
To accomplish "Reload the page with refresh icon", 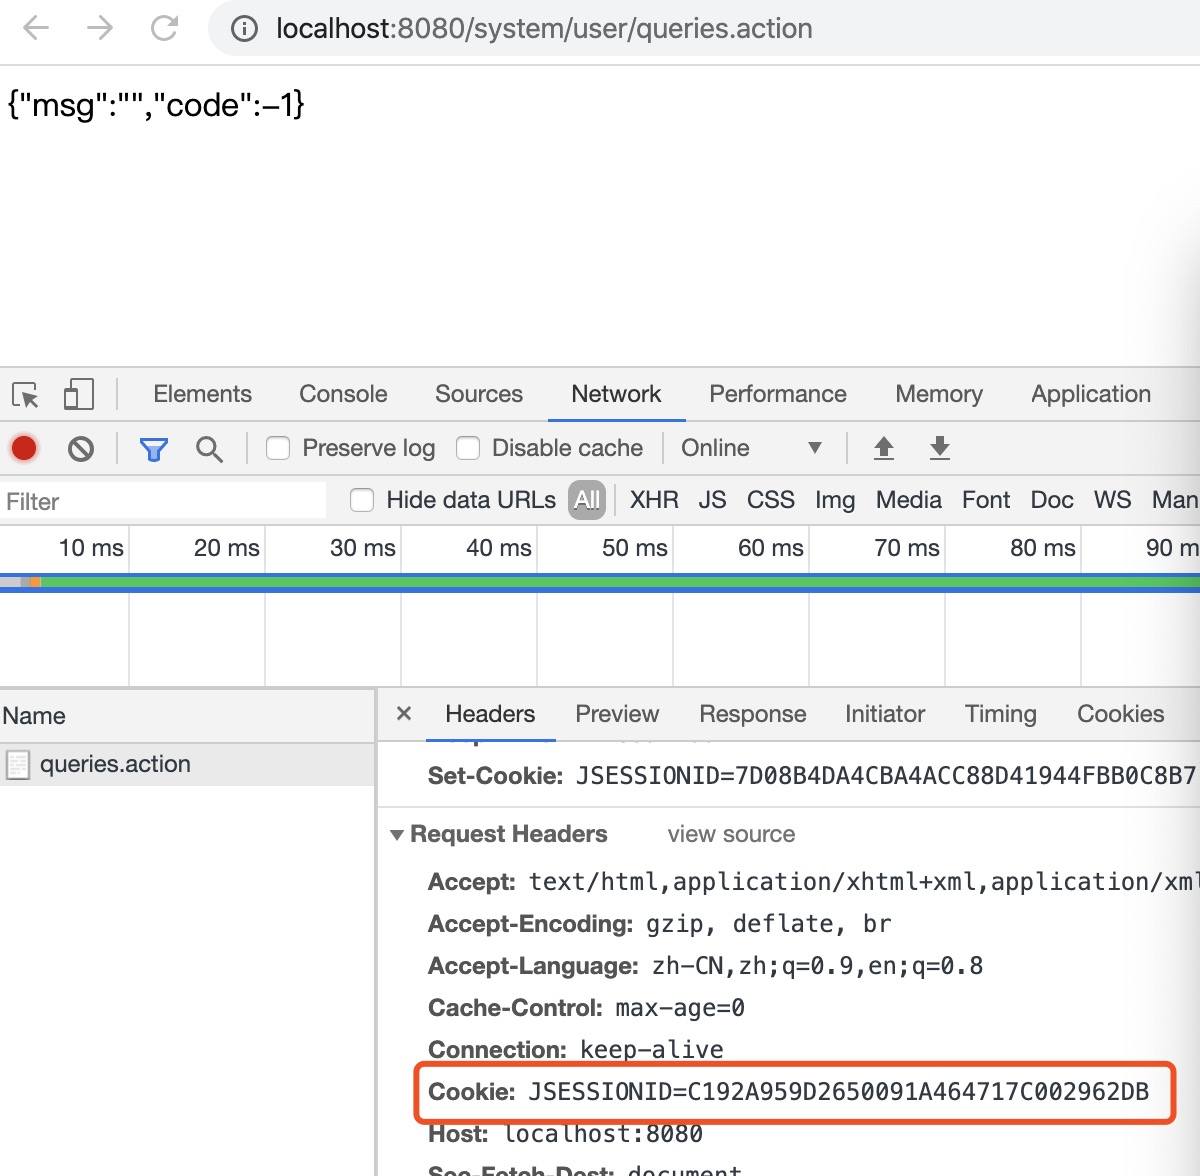I will (x=164, y=28).
